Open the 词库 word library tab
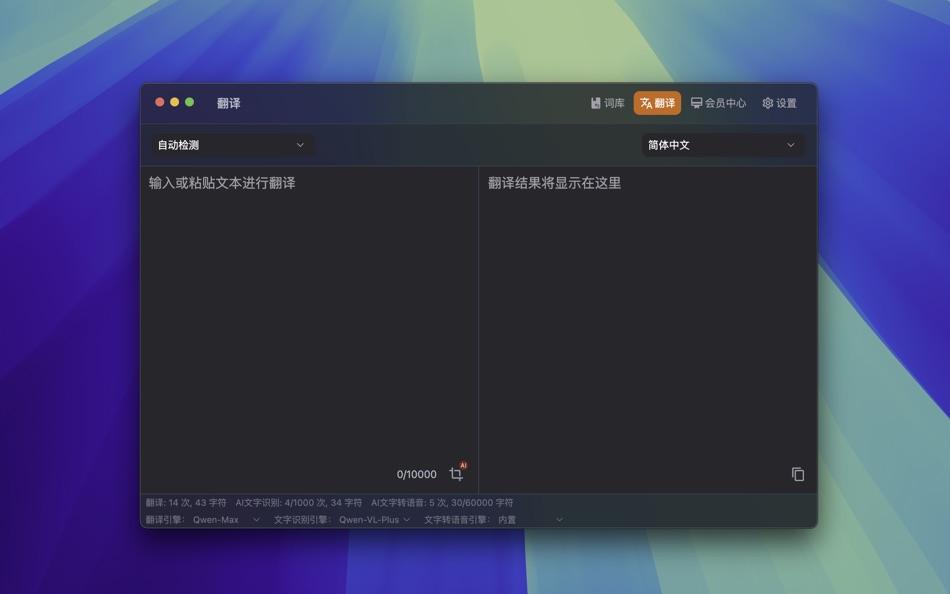The width and height of the screenshot is (950, 594). tap(607, 103)
